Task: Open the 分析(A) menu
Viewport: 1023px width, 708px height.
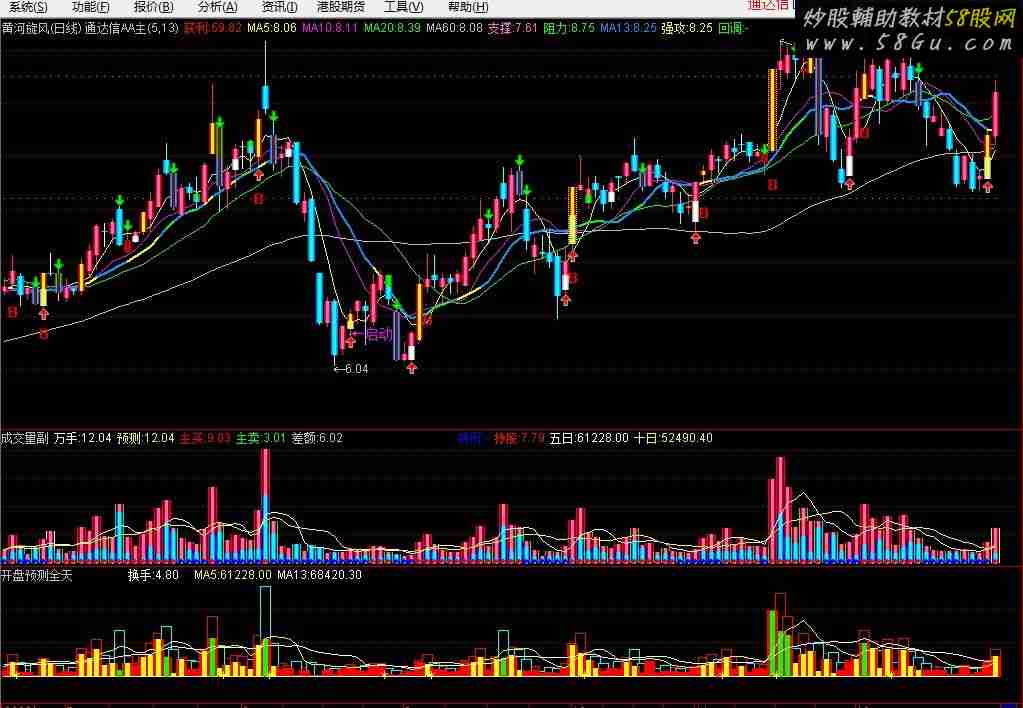Action: (x=217, y=7)
